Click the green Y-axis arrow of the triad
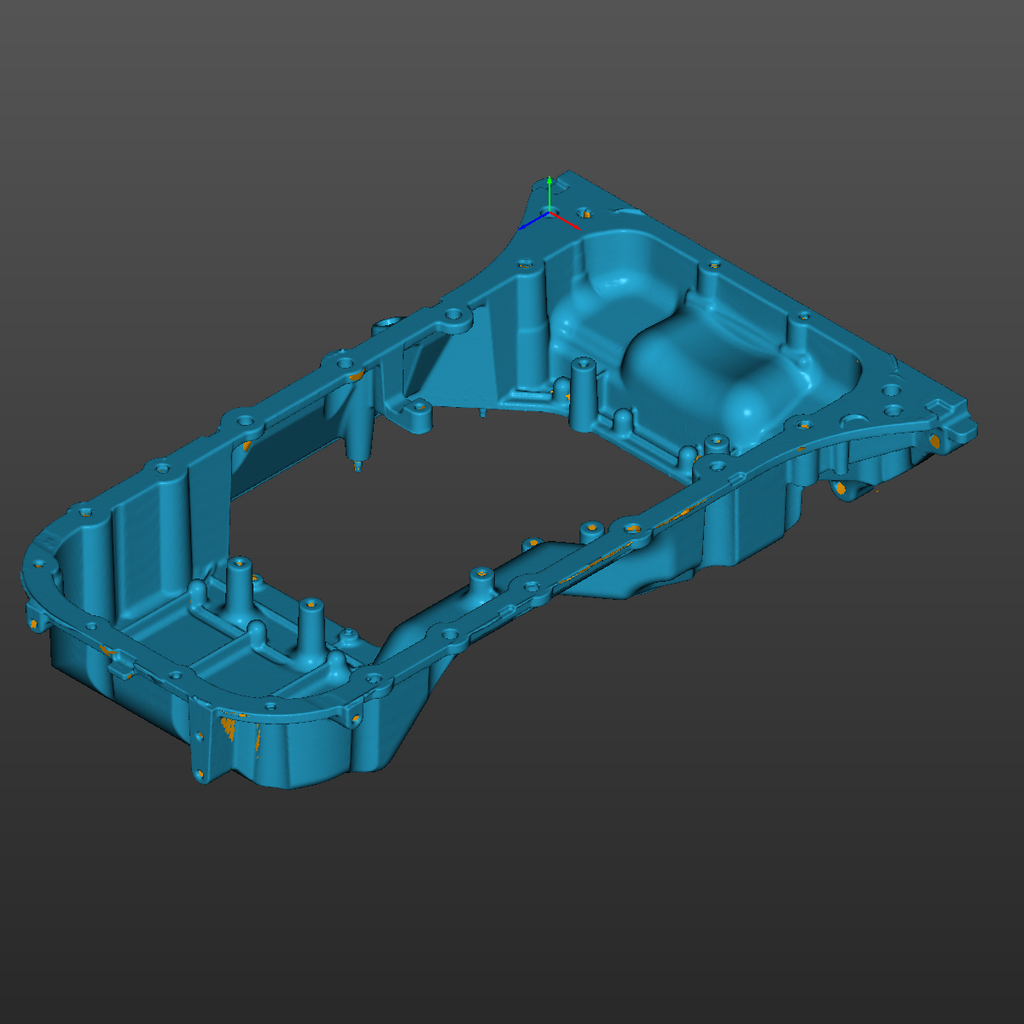The image size is (1024, 1024). tap(550, 193)
